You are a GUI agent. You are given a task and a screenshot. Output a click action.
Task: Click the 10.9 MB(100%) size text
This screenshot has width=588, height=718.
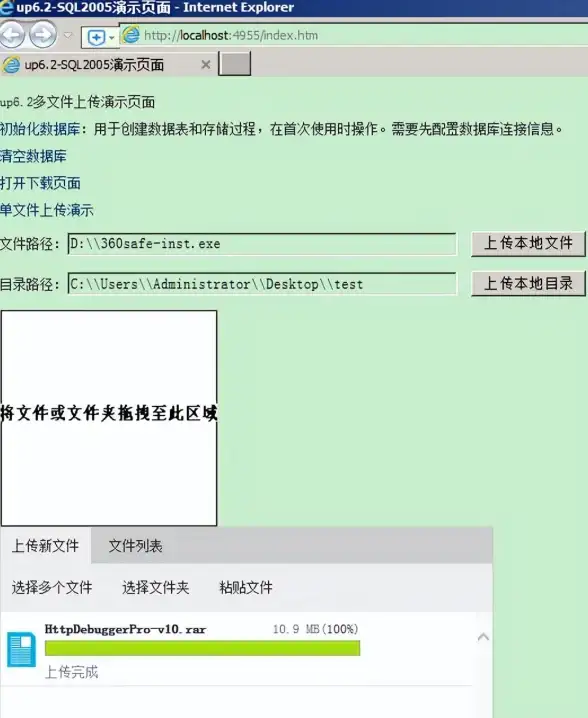point(315,629)
